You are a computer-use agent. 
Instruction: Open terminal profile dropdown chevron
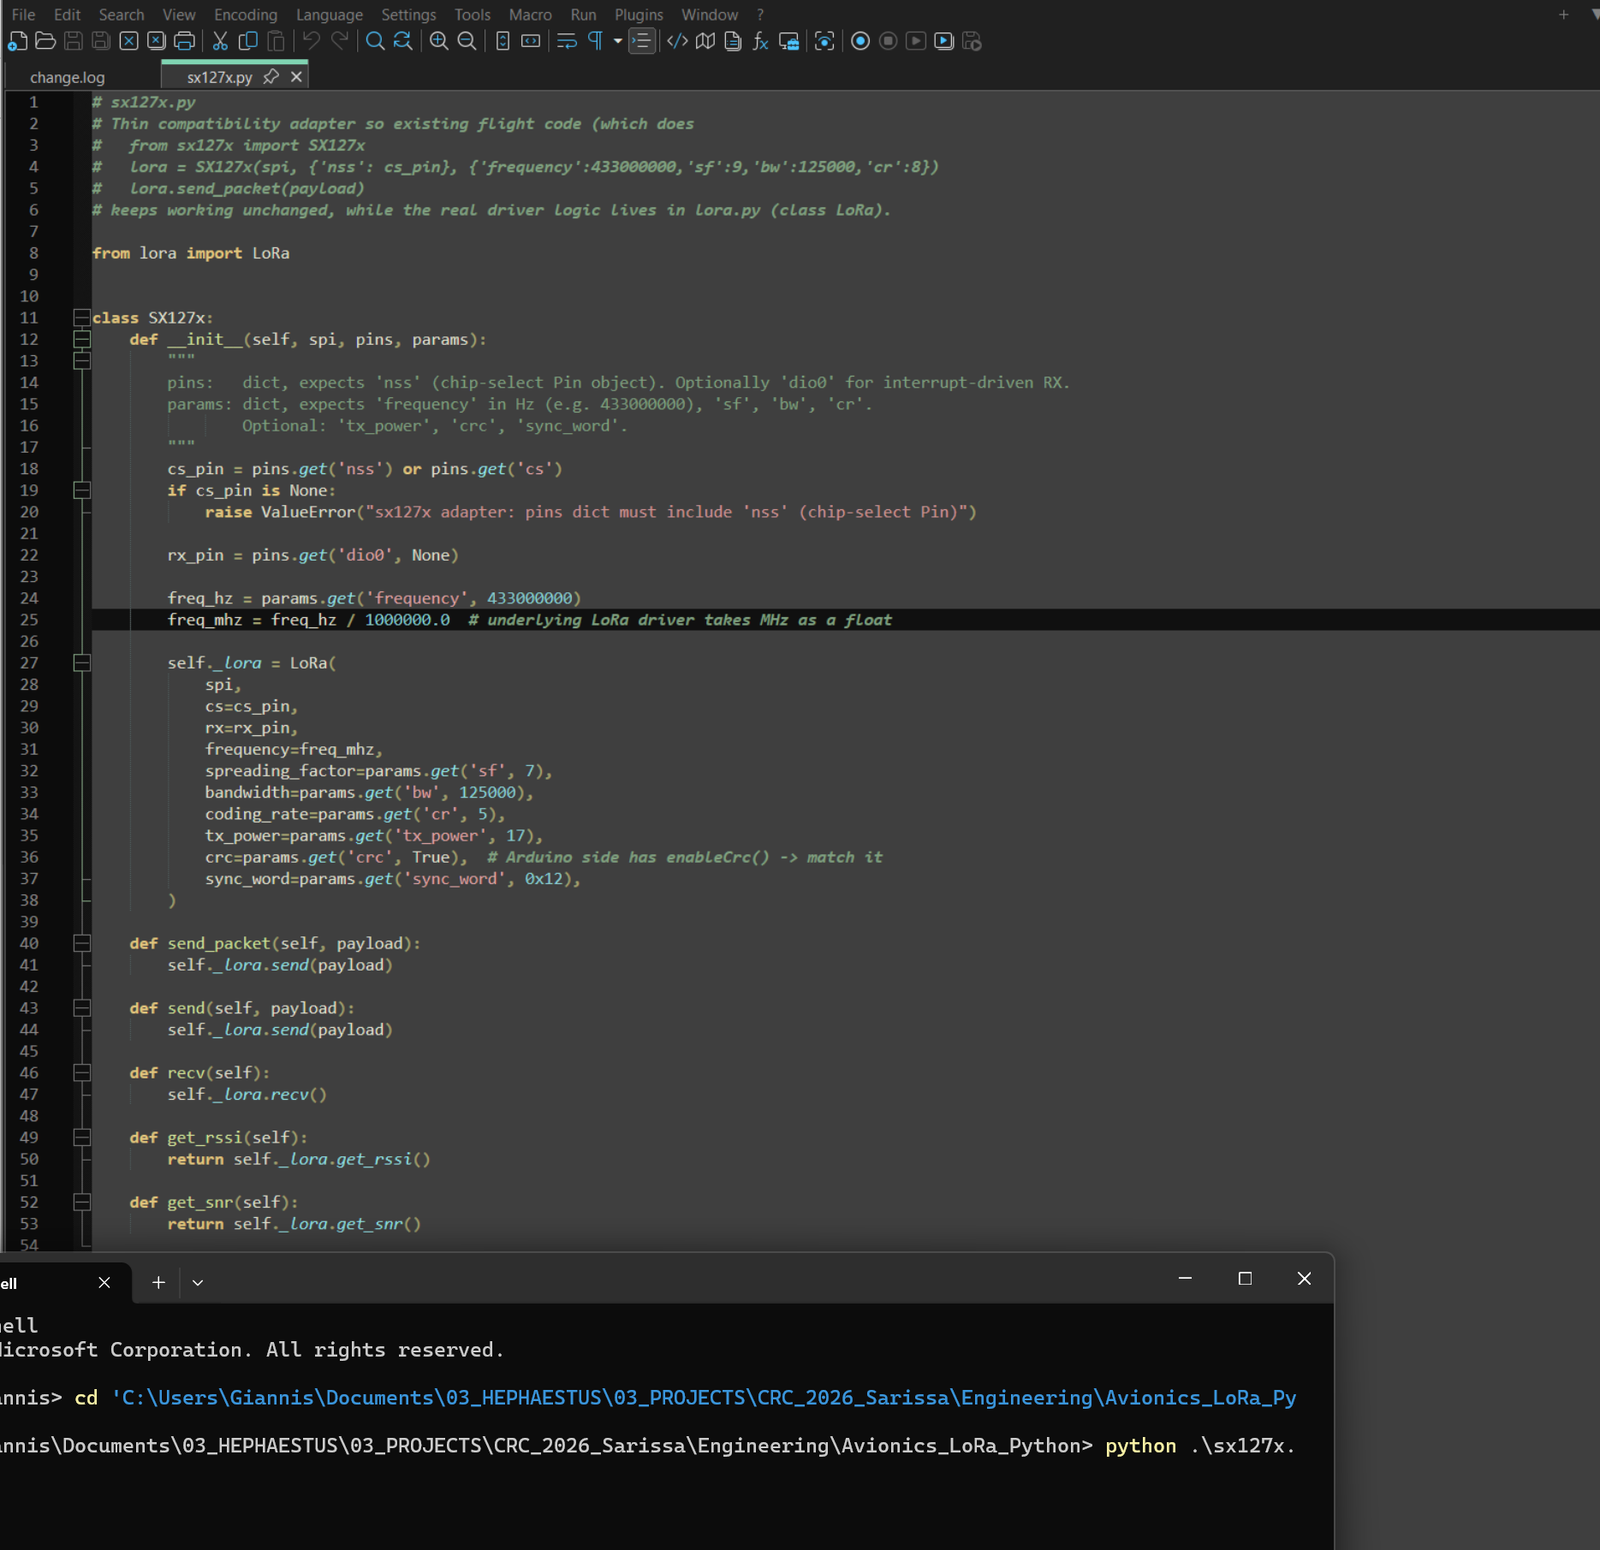pyautogui.click(x=198, y=1282)
